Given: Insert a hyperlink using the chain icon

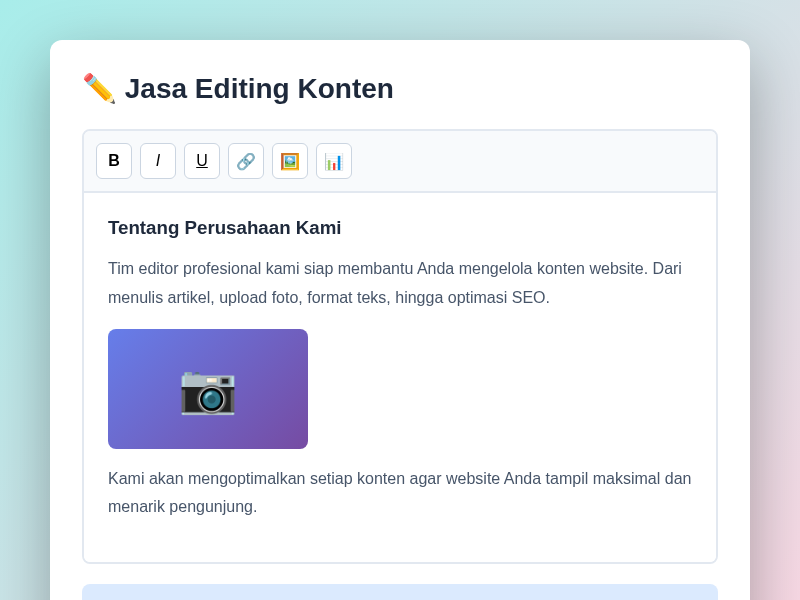Looking at the screenshot, I should pos(246,161).
